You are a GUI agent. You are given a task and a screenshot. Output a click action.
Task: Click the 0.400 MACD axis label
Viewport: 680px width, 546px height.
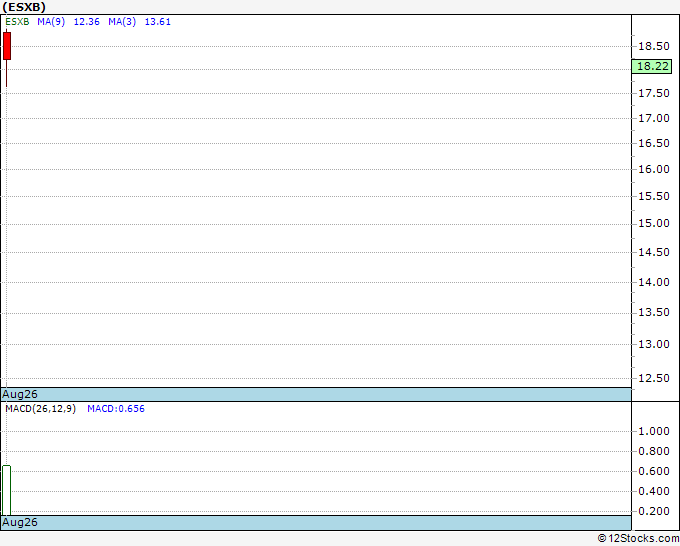click(654, 491)
